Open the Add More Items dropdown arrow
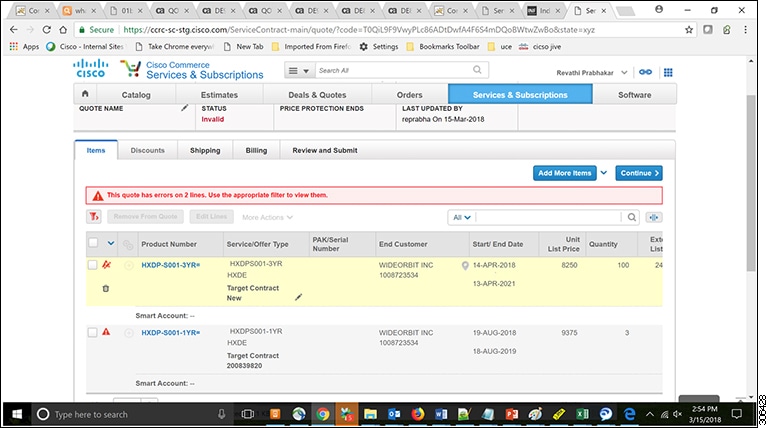 click(x=604, y=173)
